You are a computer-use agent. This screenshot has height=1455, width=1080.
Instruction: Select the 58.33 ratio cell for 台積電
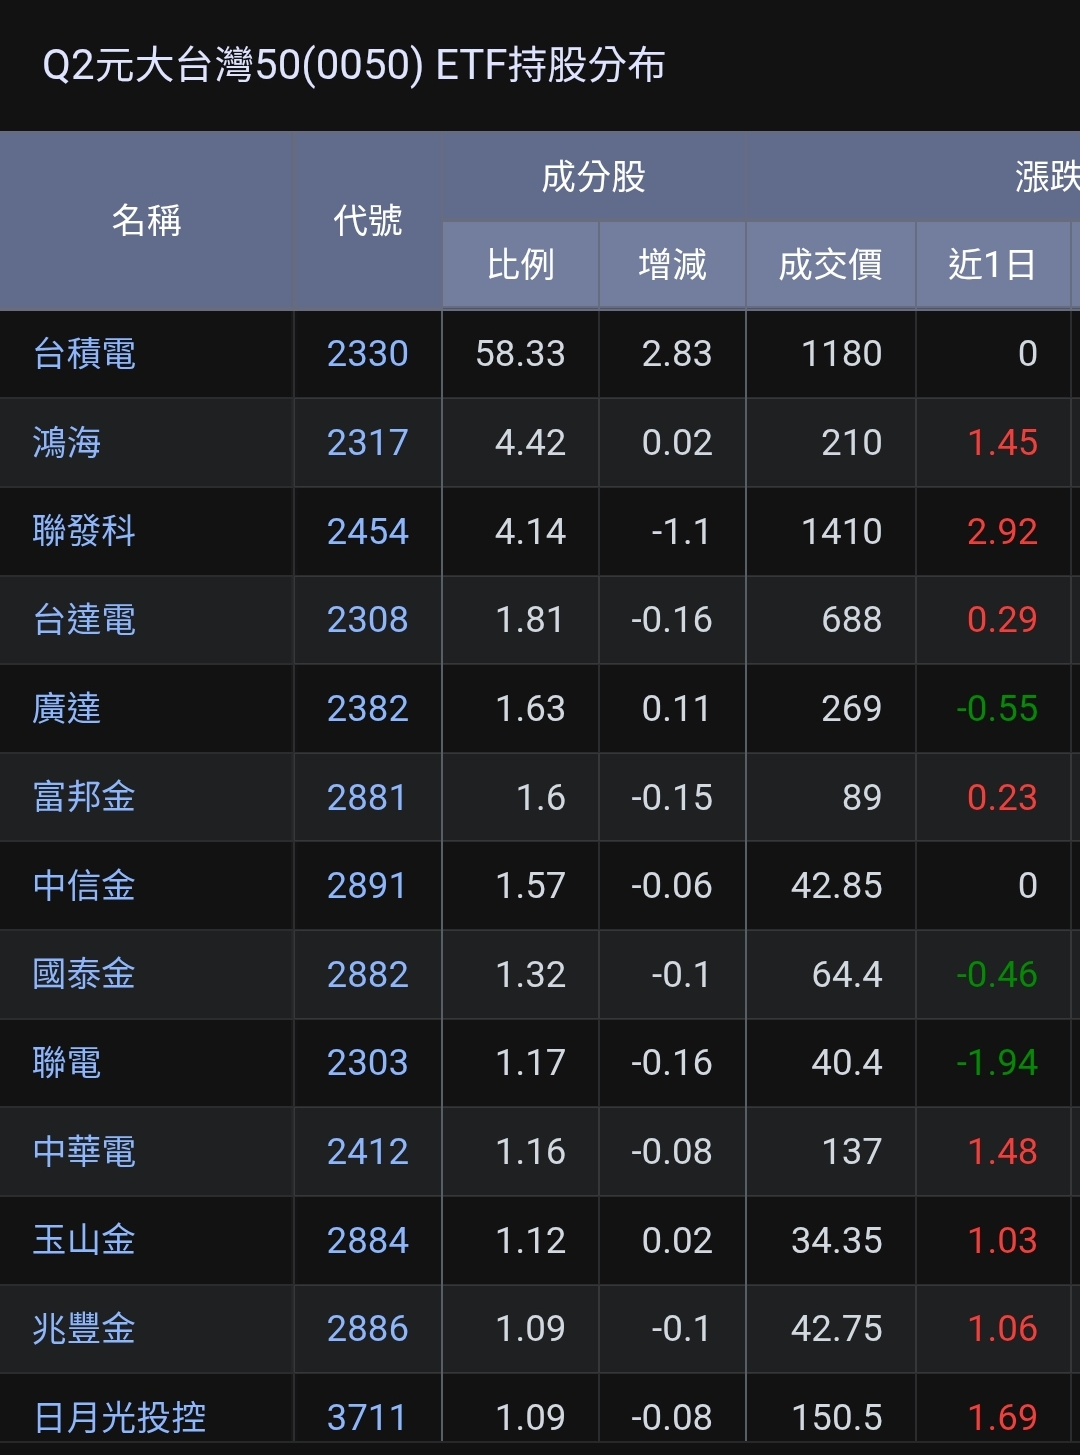pos(520,354)
